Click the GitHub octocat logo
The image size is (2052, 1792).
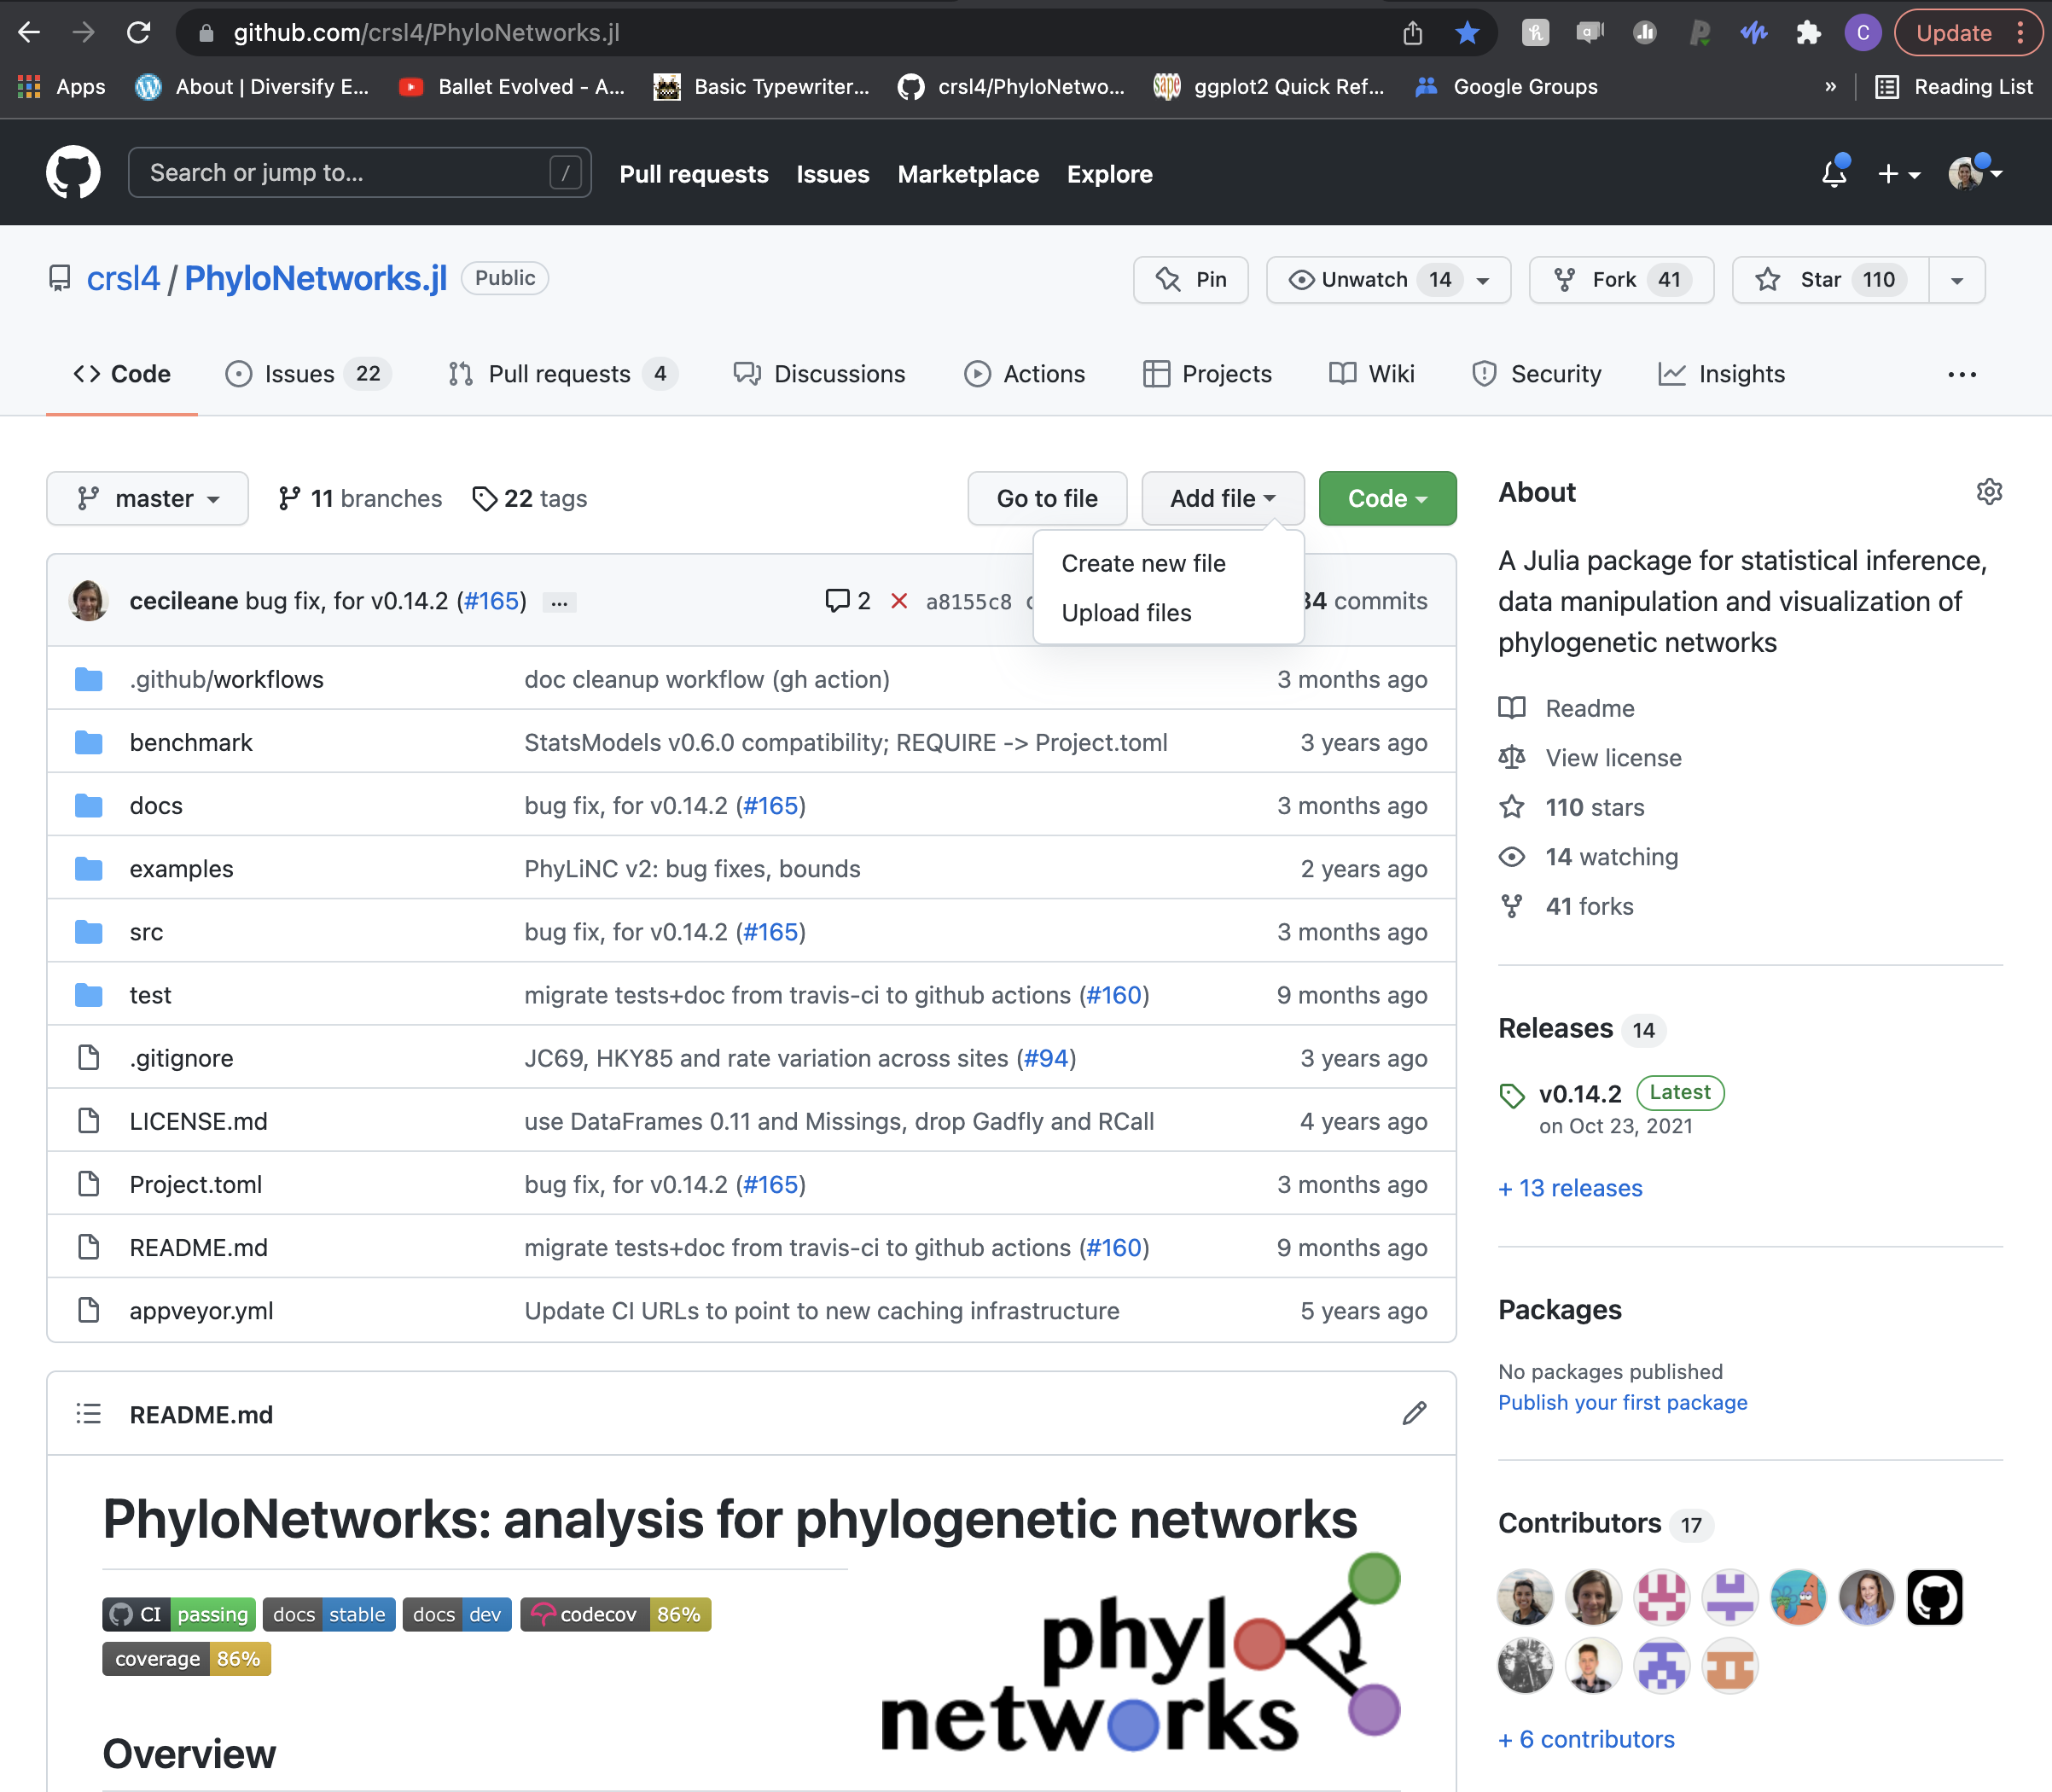click(73, 173)
